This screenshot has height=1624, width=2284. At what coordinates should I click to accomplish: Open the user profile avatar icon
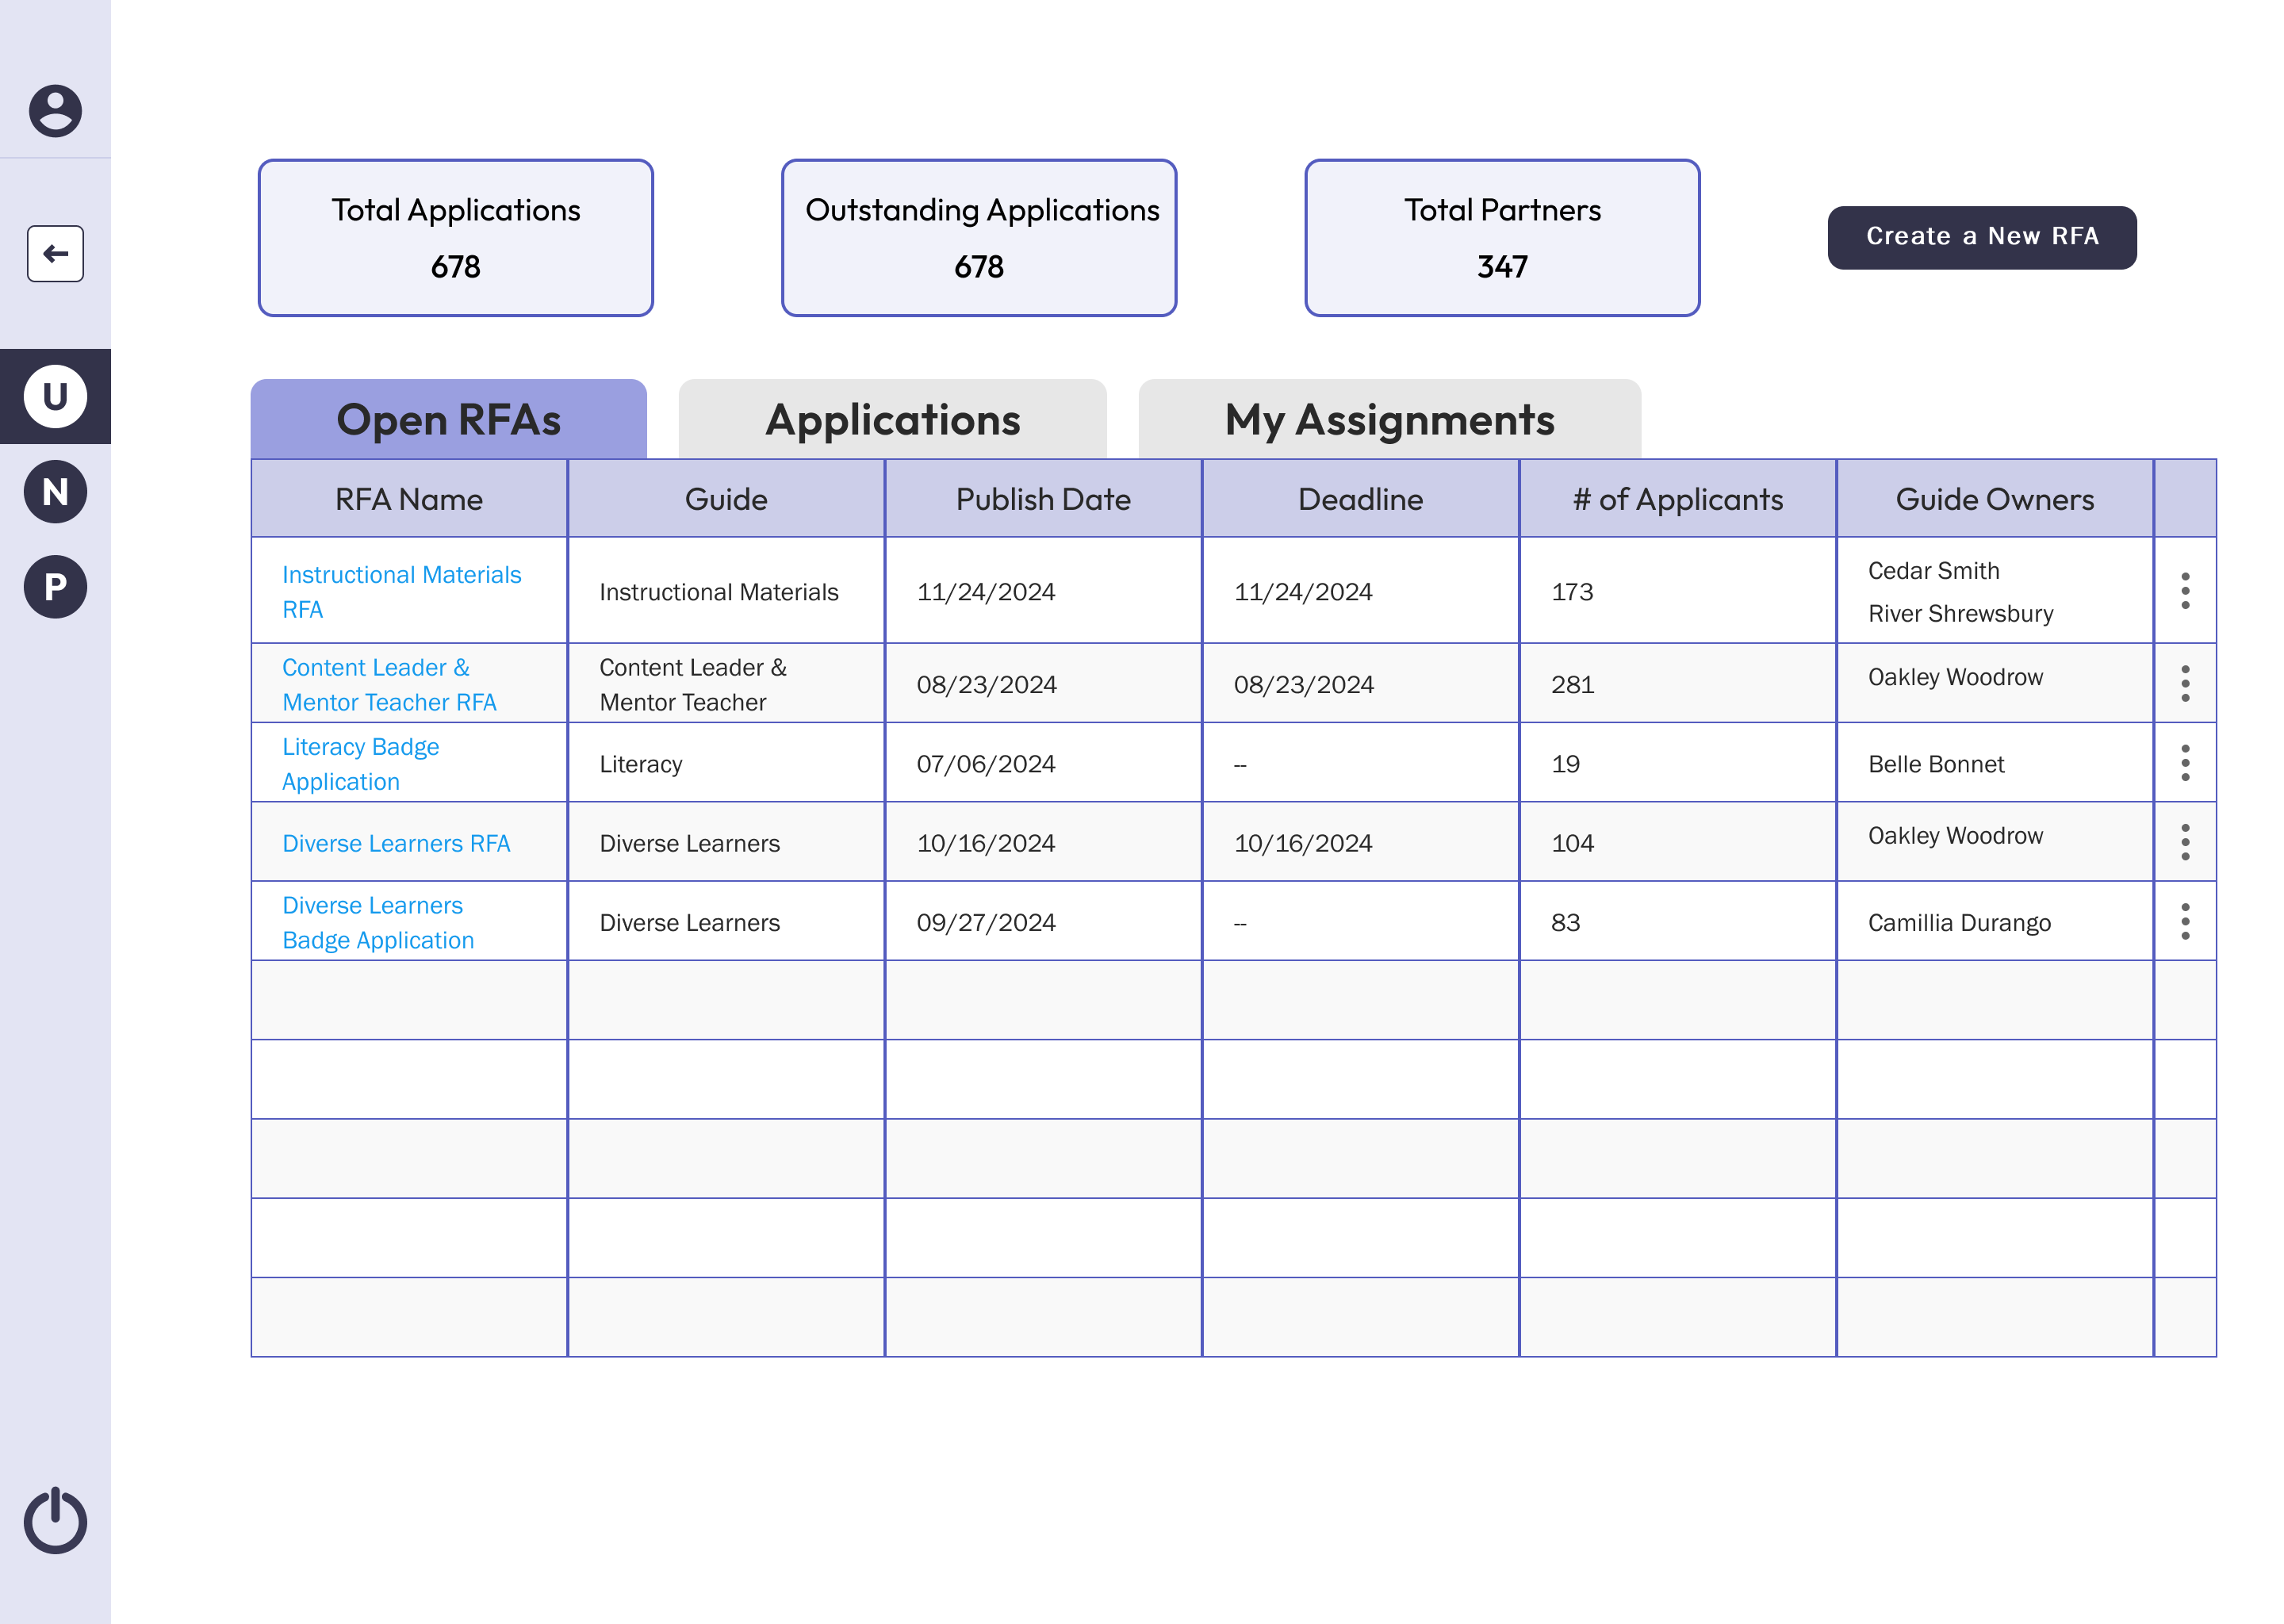click(x=55, y=110)
